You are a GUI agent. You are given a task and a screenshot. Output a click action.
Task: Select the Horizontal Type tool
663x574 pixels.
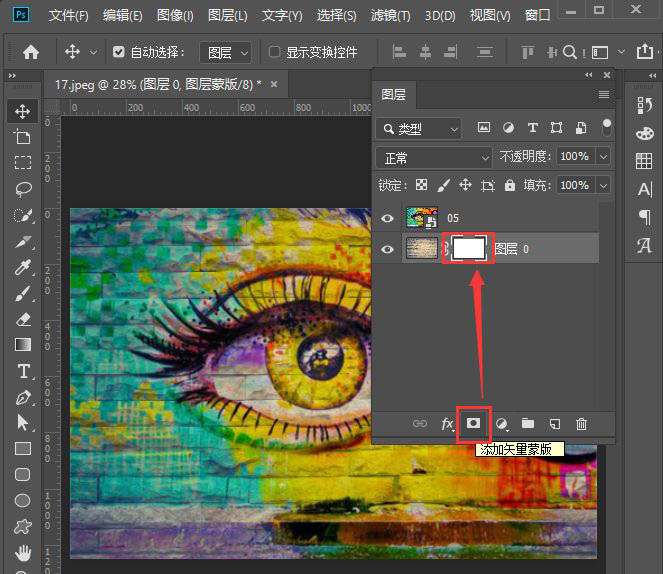23,371
